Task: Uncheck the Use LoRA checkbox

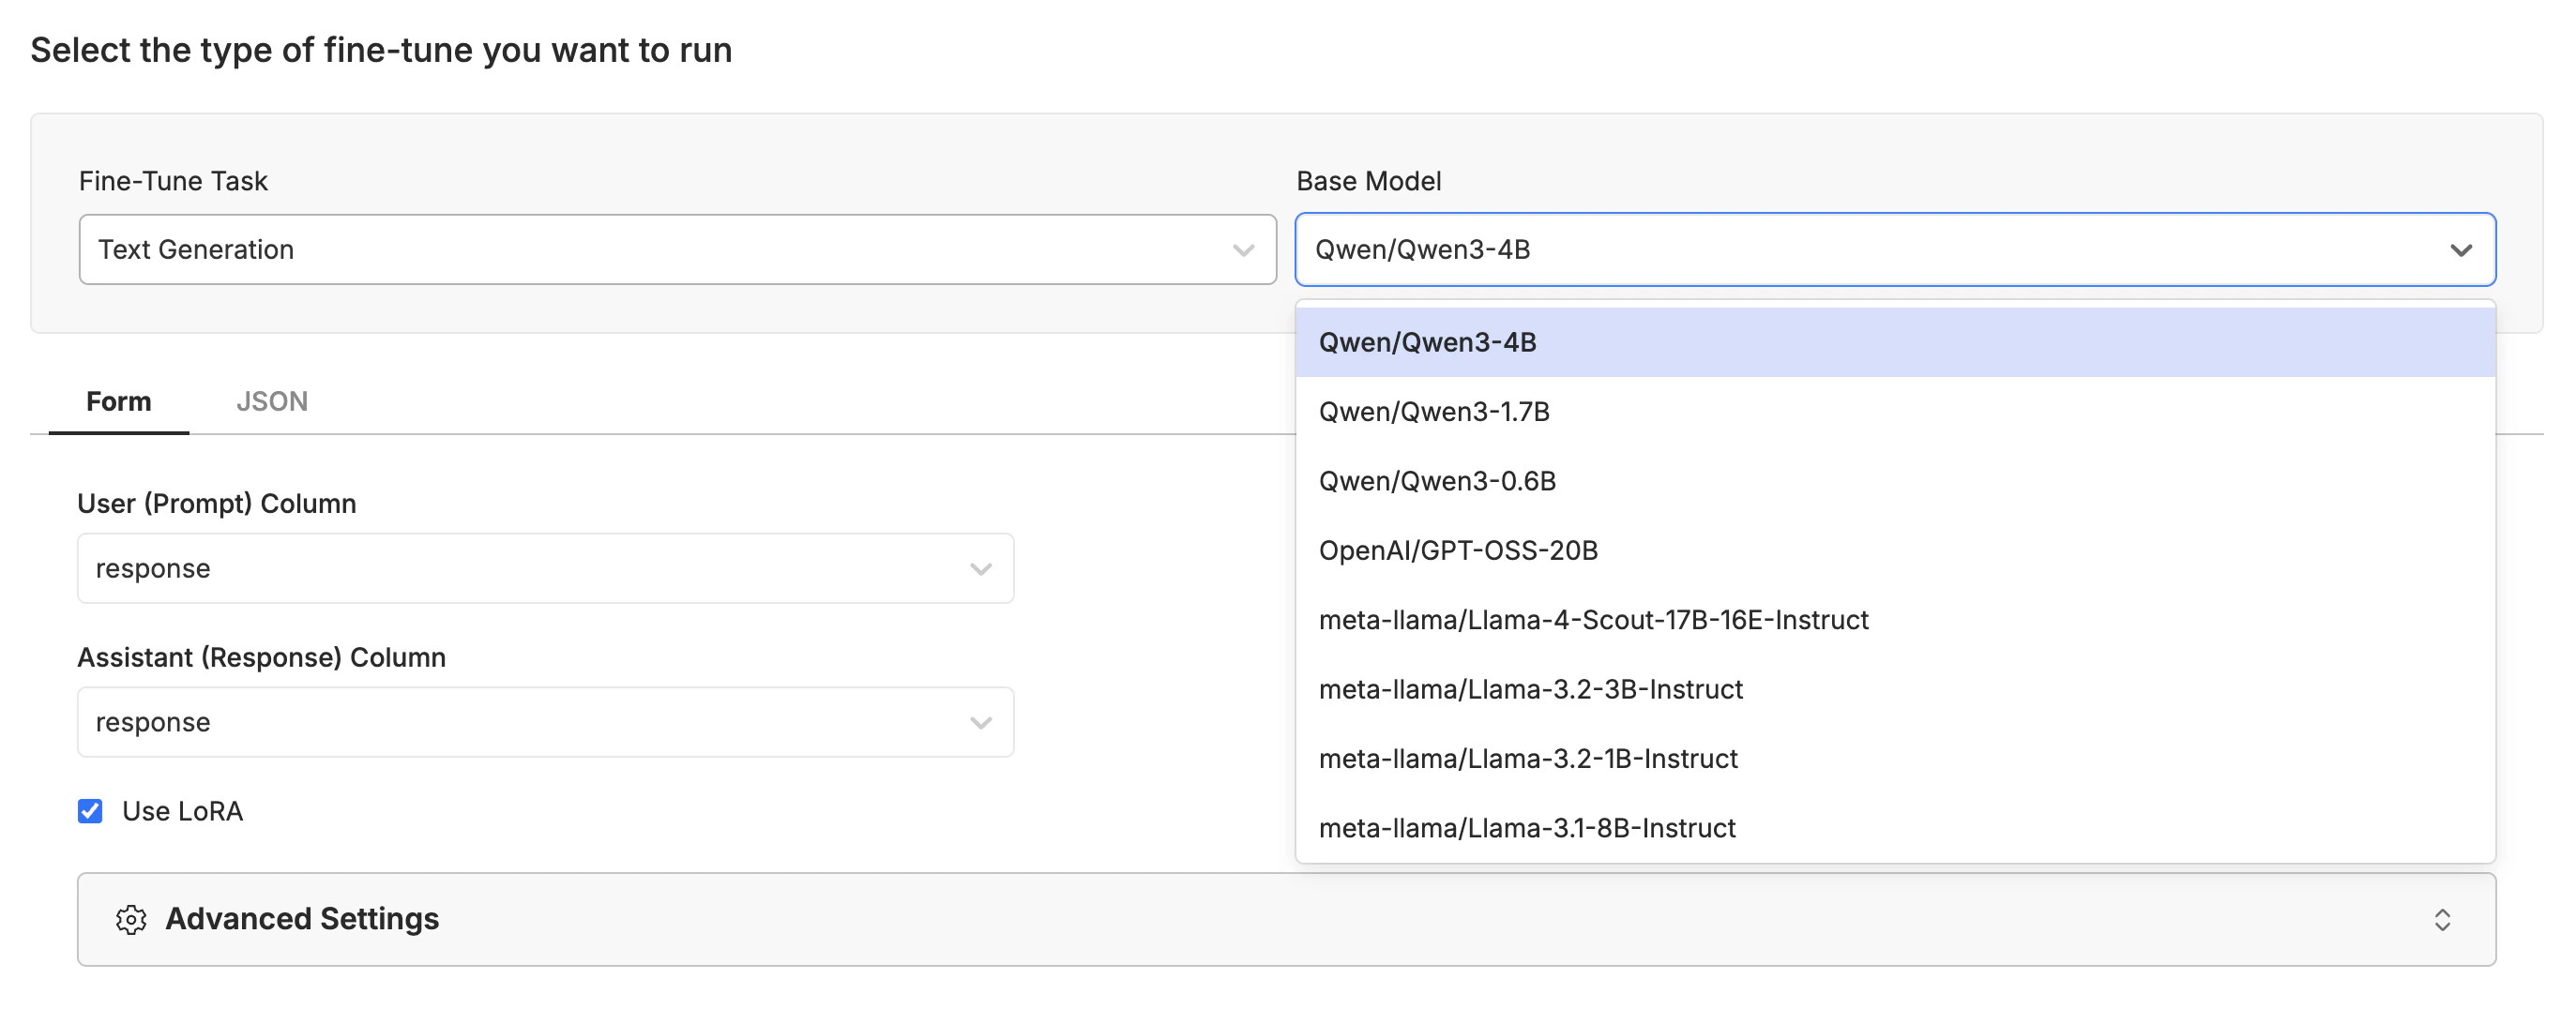Action: [90, 811]
